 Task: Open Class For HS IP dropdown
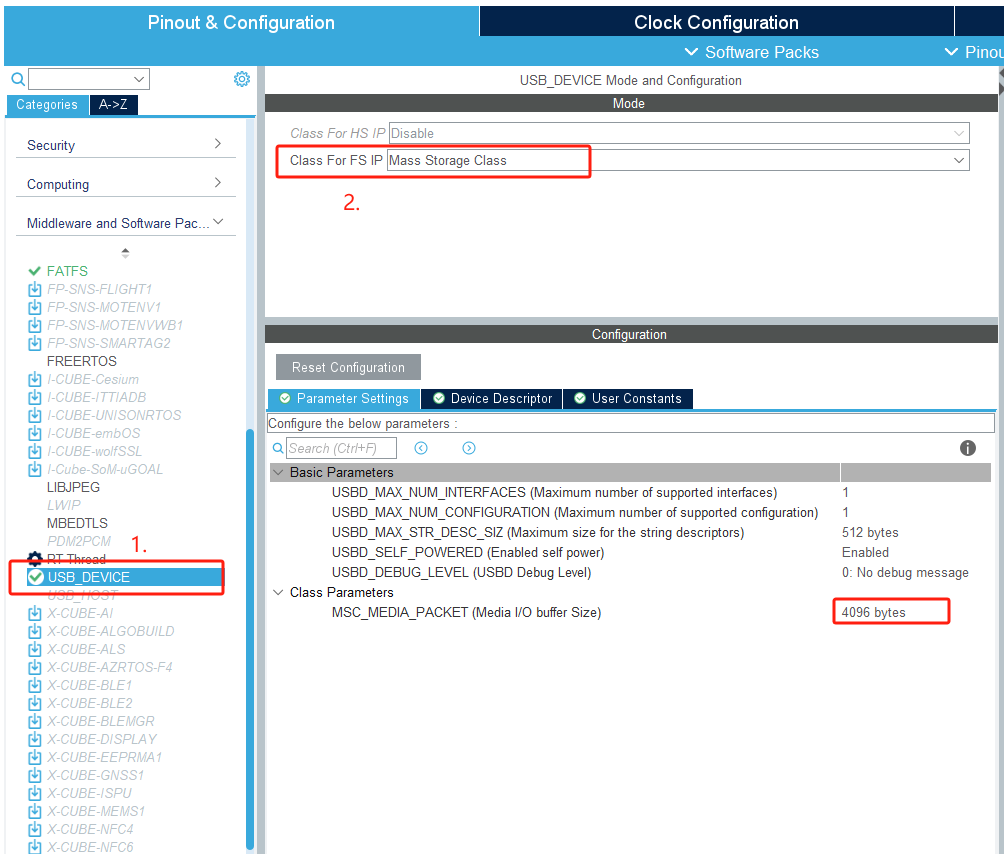[x=959, y=133]
